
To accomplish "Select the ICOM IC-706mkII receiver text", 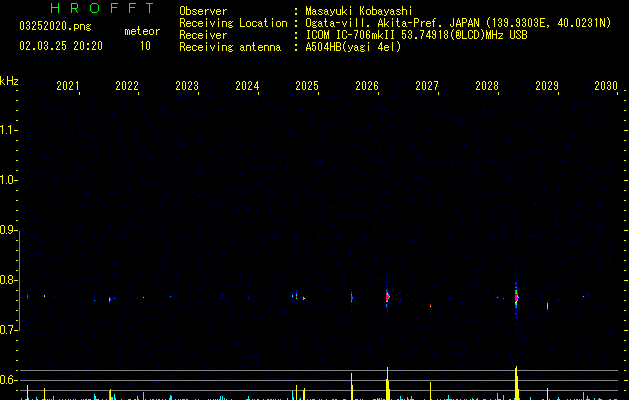I will pyautogui.click(x=416, y=35).
